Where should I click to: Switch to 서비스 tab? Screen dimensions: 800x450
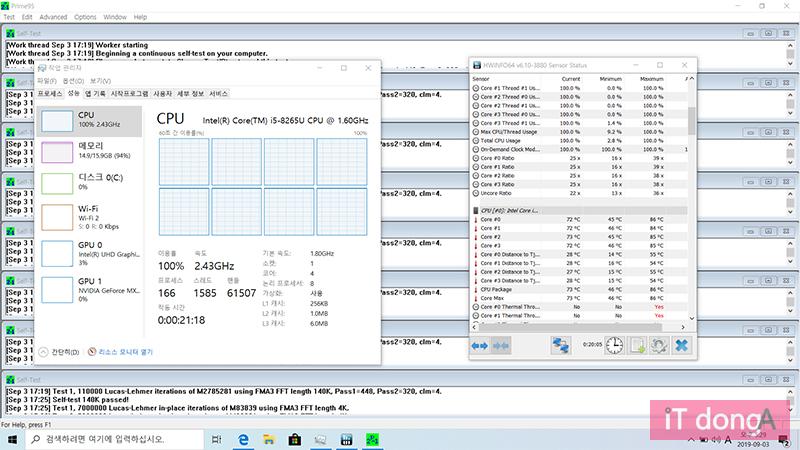pos(218,93)
